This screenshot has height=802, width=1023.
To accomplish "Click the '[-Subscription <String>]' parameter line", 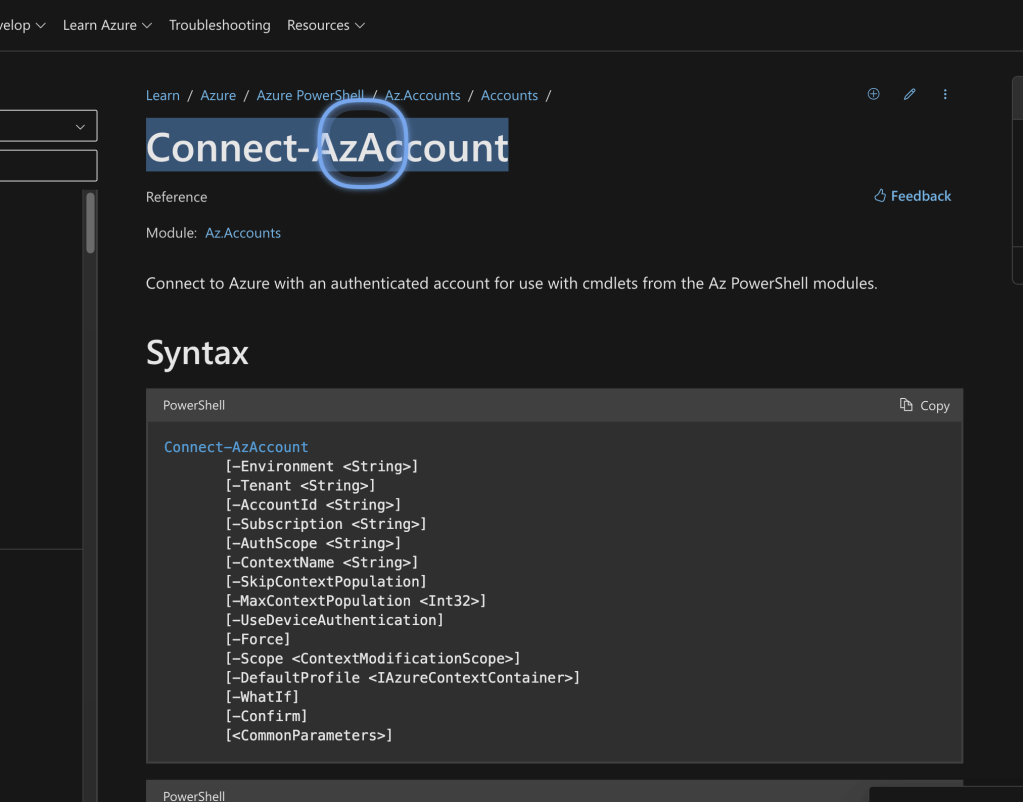I will click(x=326, y=524).
